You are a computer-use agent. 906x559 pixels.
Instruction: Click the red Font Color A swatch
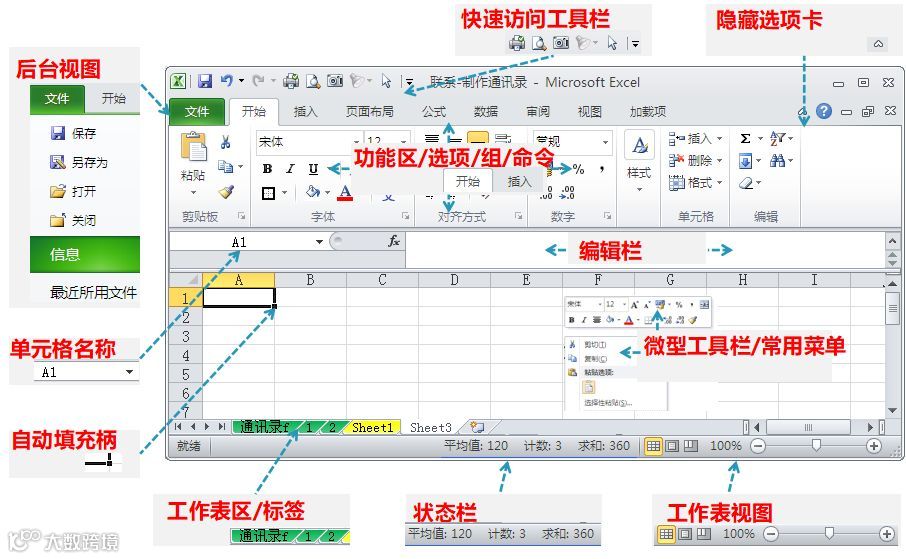345,192
